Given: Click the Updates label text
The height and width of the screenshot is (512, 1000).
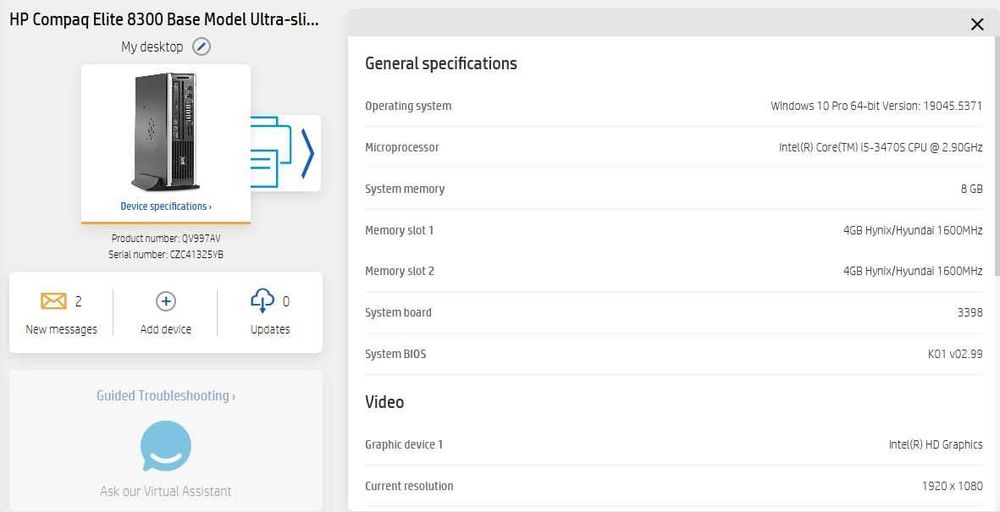Looking at the screenshot, I should pyautogui.click(x=270, y=329).
